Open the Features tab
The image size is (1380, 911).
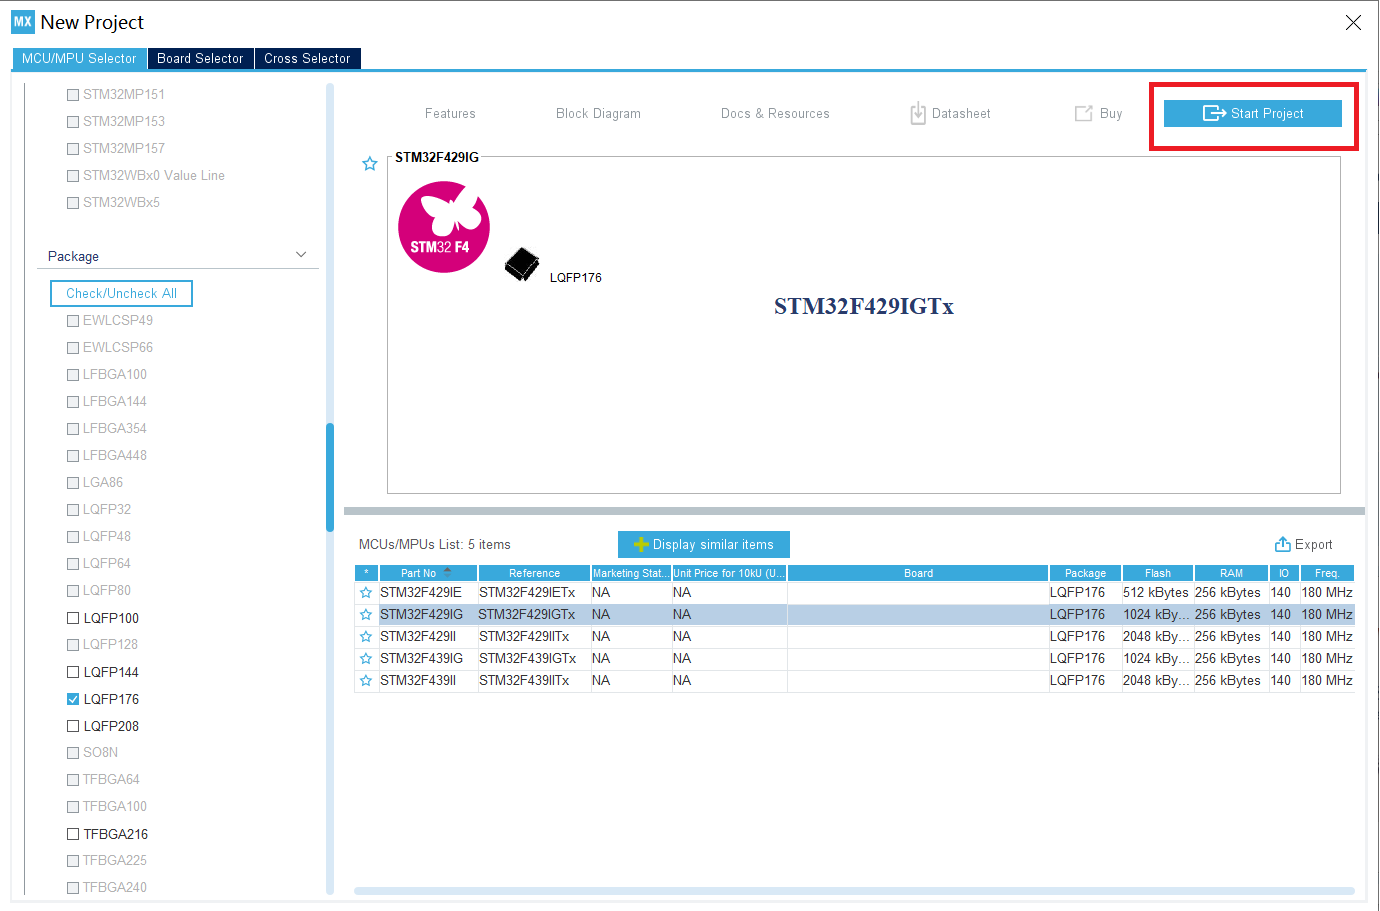click(x=450, y=114)
